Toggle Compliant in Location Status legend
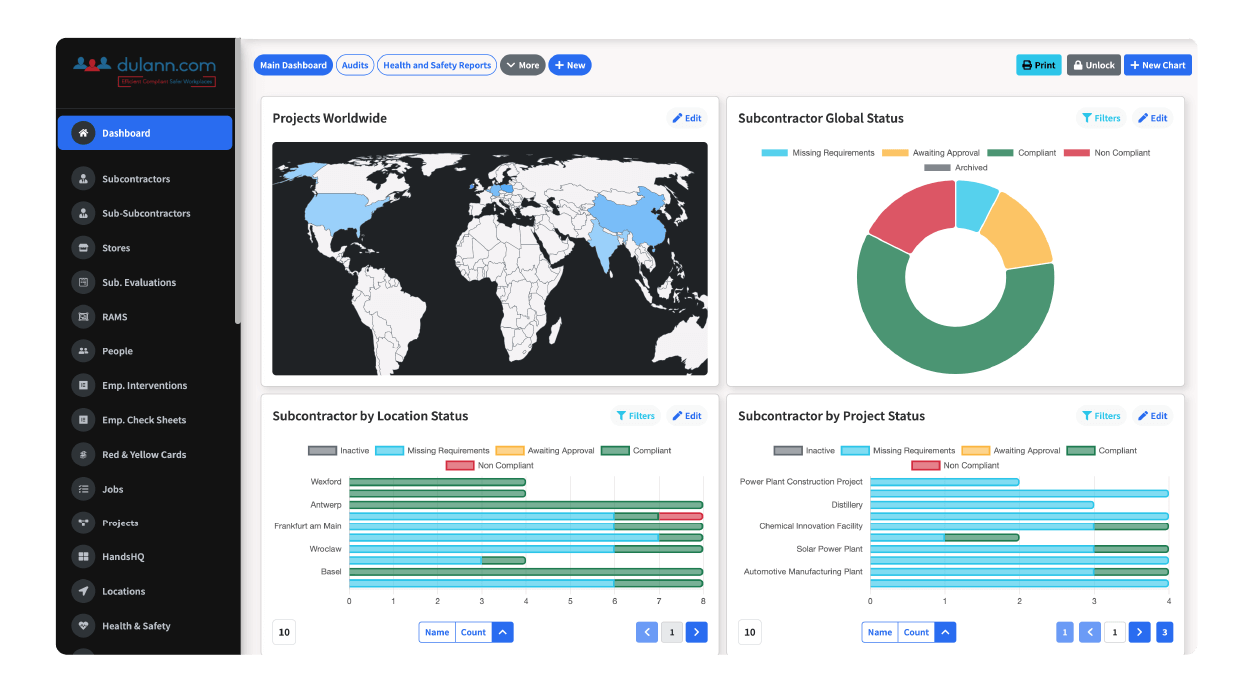The image size is (1251, 696). point(636,451)
